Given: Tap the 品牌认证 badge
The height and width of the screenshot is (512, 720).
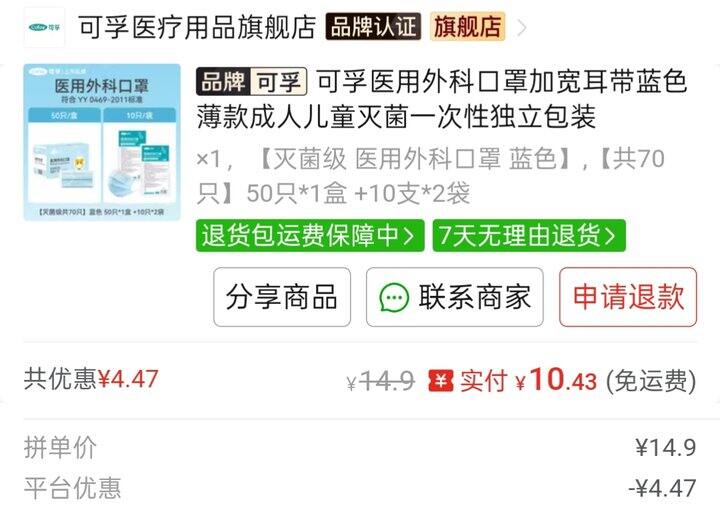Looking at the screenshot, I should 373,26.
